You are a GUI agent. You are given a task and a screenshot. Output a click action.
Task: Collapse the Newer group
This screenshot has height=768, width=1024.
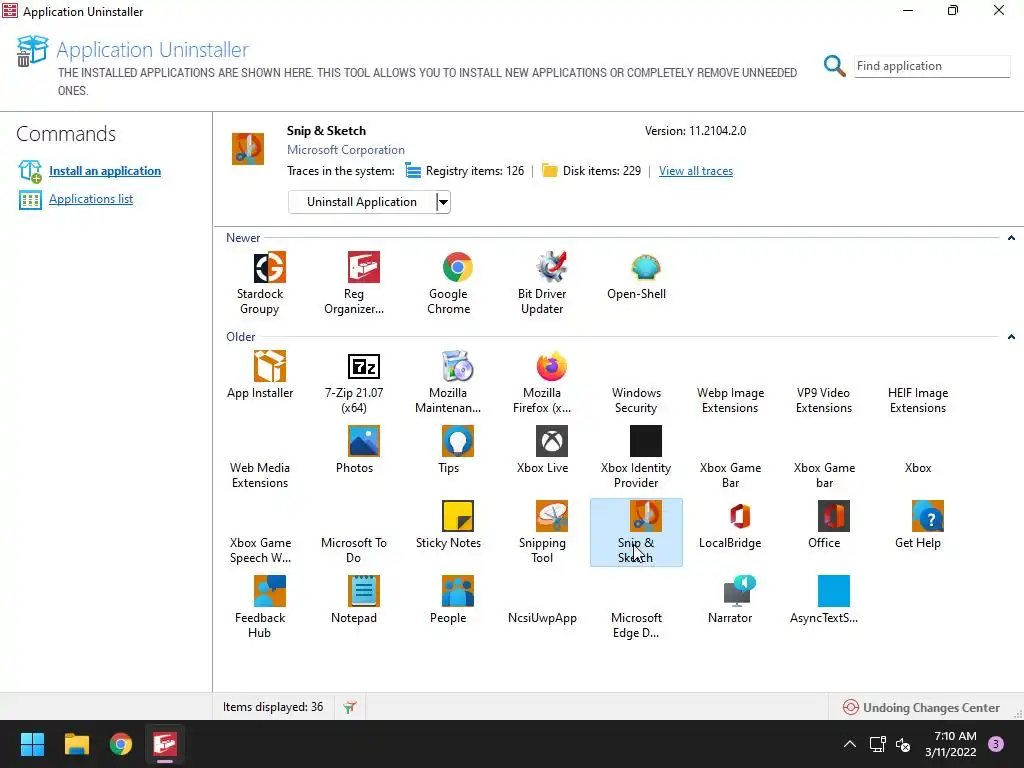click(x=1011, y=238)
